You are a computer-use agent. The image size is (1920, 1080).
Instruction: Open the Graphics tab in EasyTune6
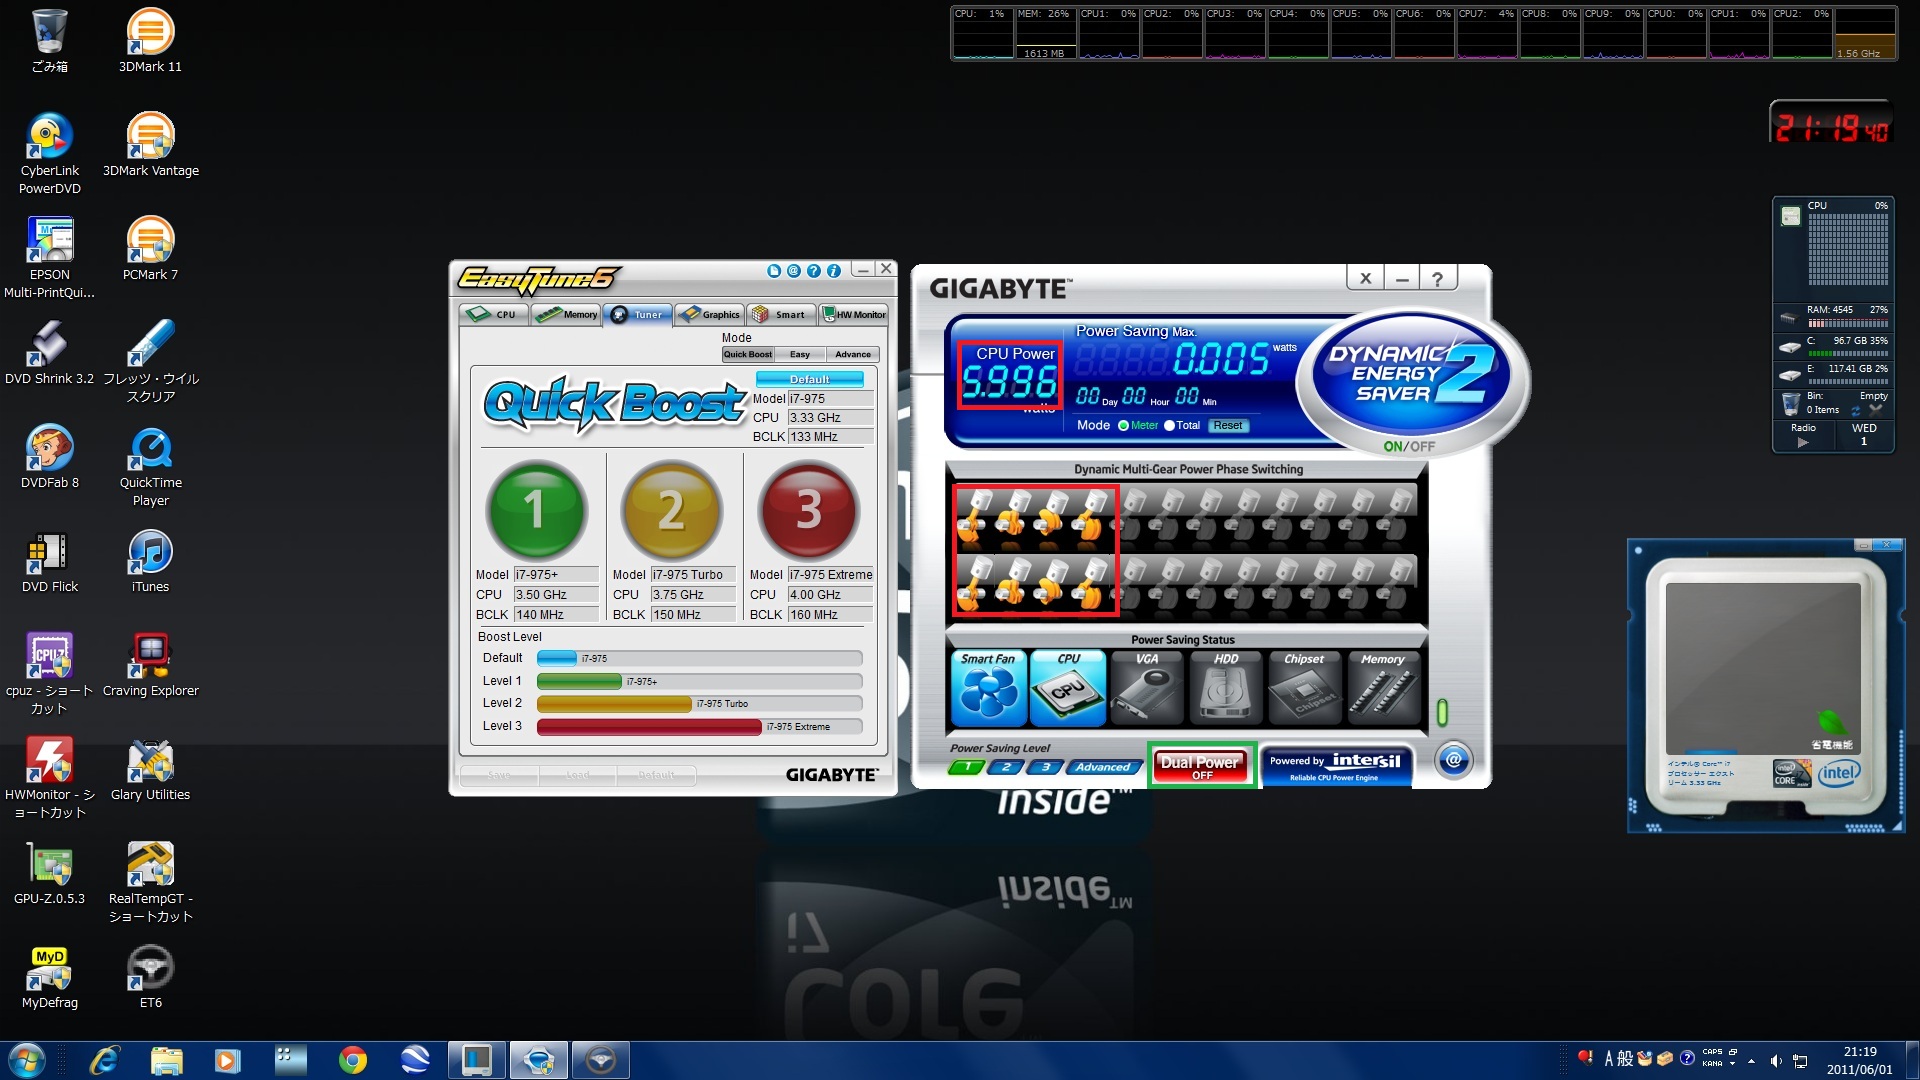point(710,314)
